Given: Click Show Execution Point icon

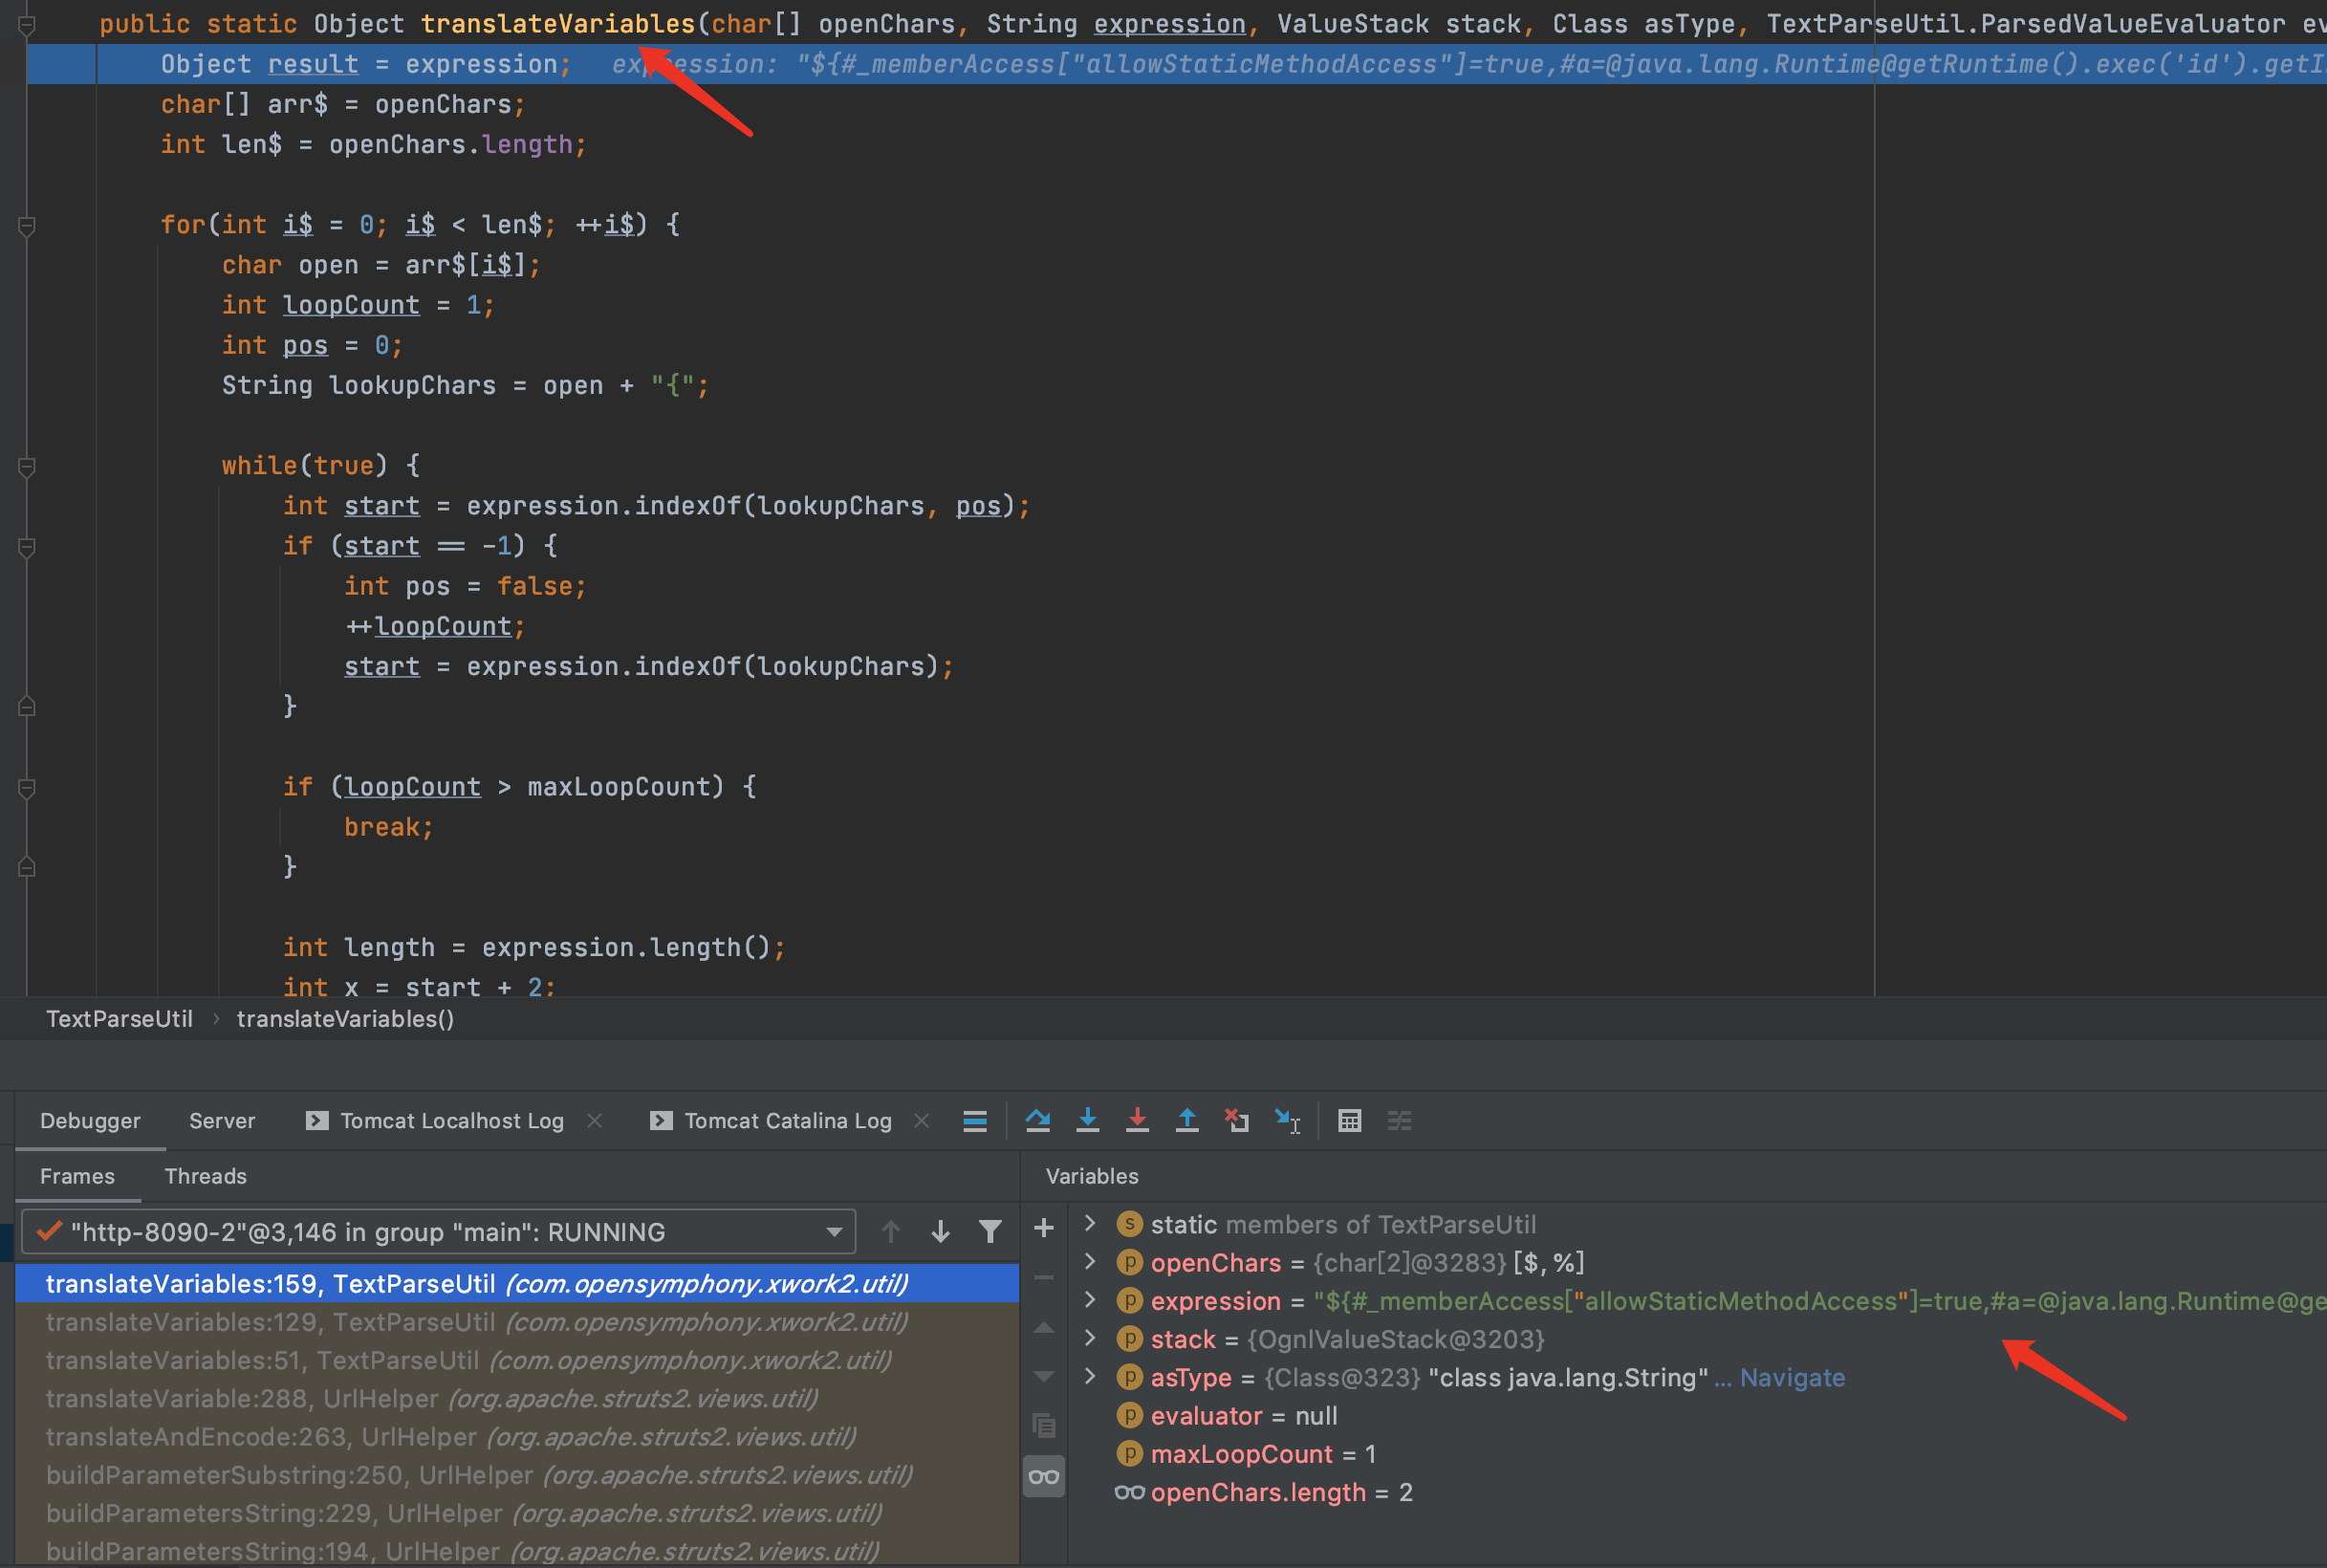Looking at the screenshot, I should pos(975,1121).
